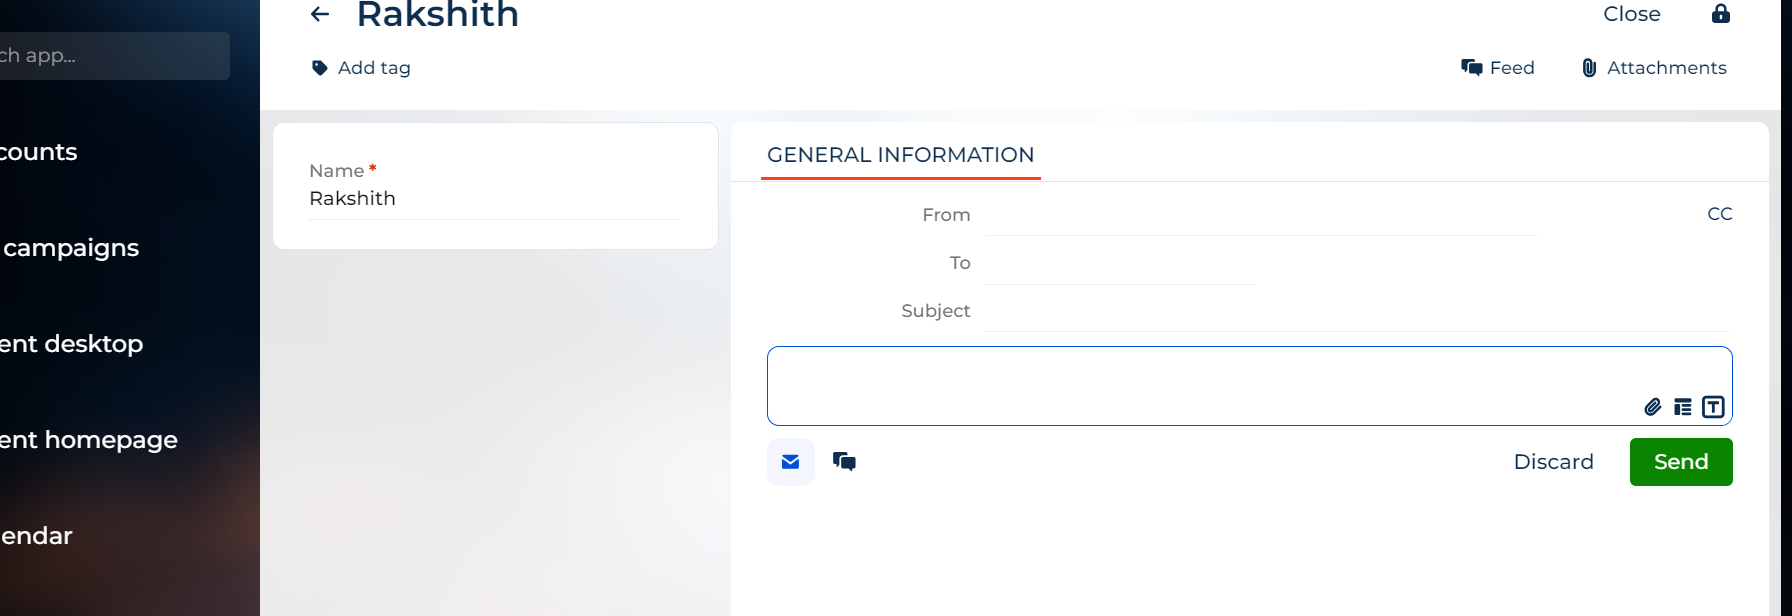
Task: Click into the From field
Action: pos(1260,215)
